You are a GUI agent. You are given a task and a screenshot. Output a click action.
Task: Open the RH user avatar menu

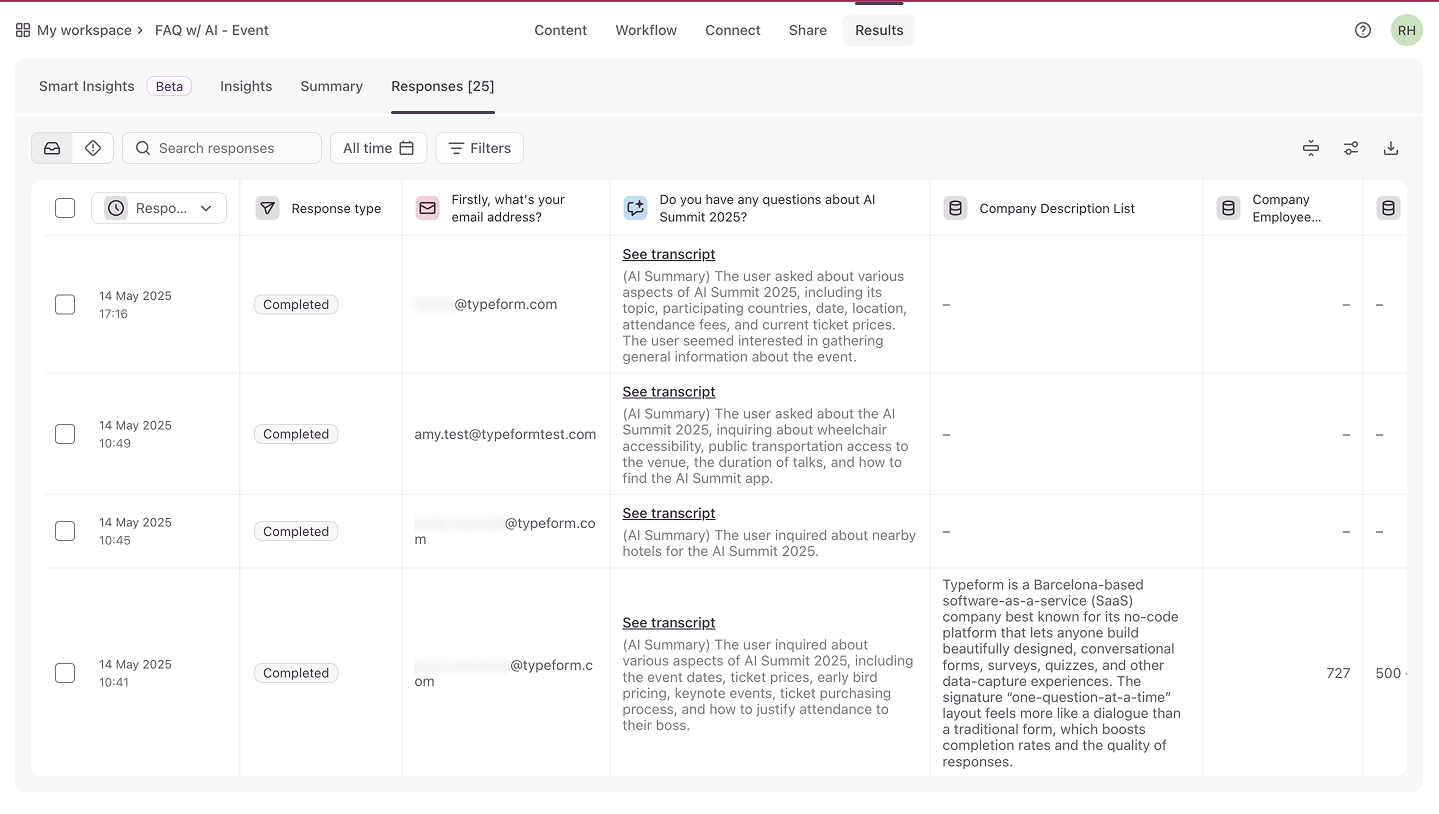(1406, 30)
